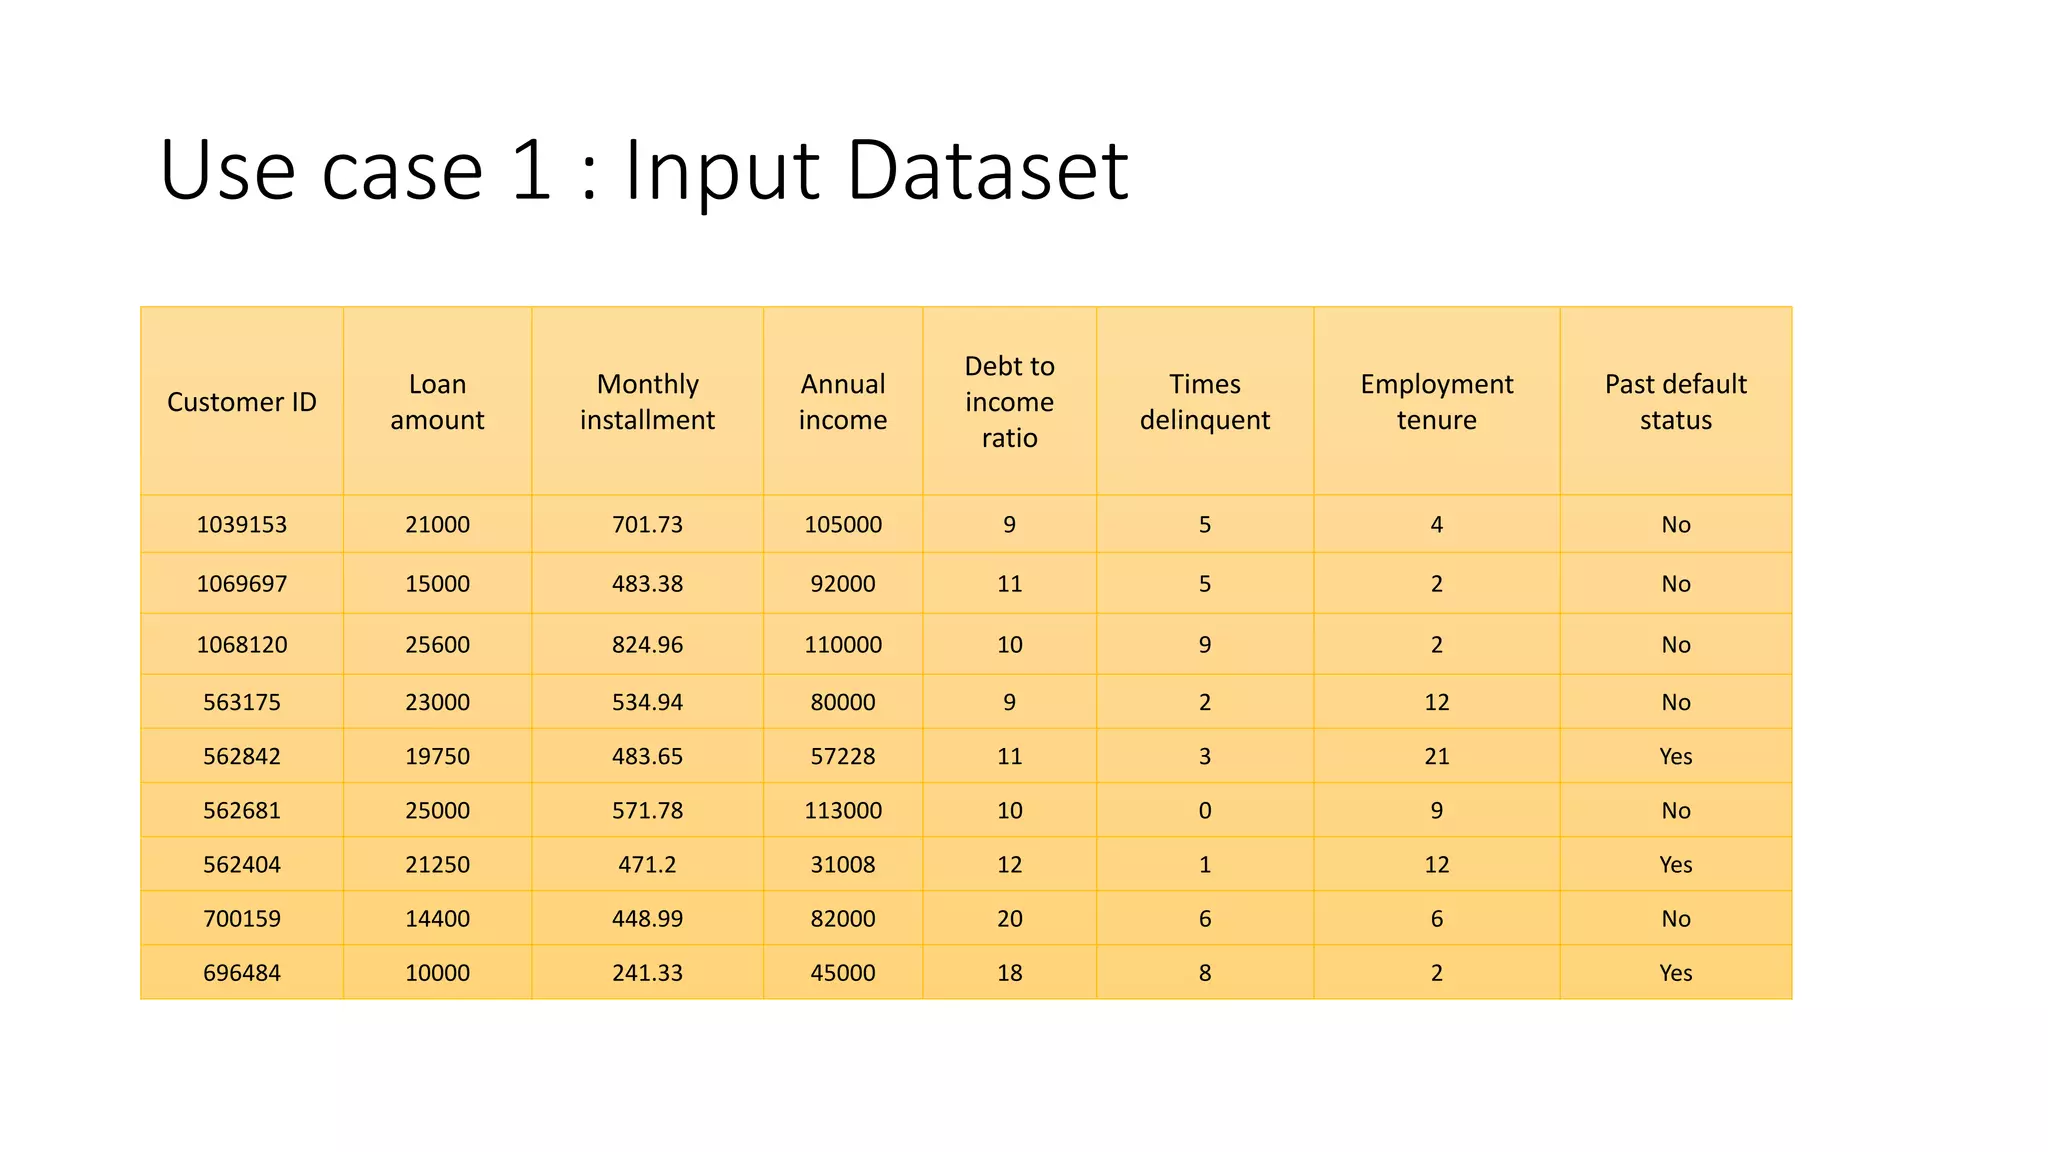Select loan amount cell 14400
2048x1152 pixels.
(x=437, y=918)
